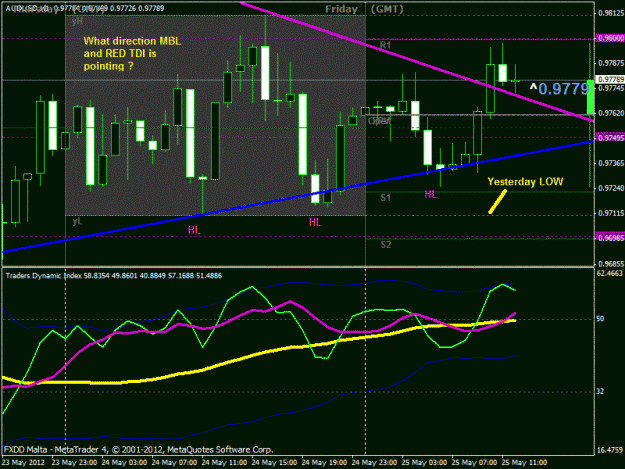Image resolution: width=625 pixels, height=469 pixels.
Task: Click the magenta-highlighted 0.96985 price level
Action: tap(610, 238)
